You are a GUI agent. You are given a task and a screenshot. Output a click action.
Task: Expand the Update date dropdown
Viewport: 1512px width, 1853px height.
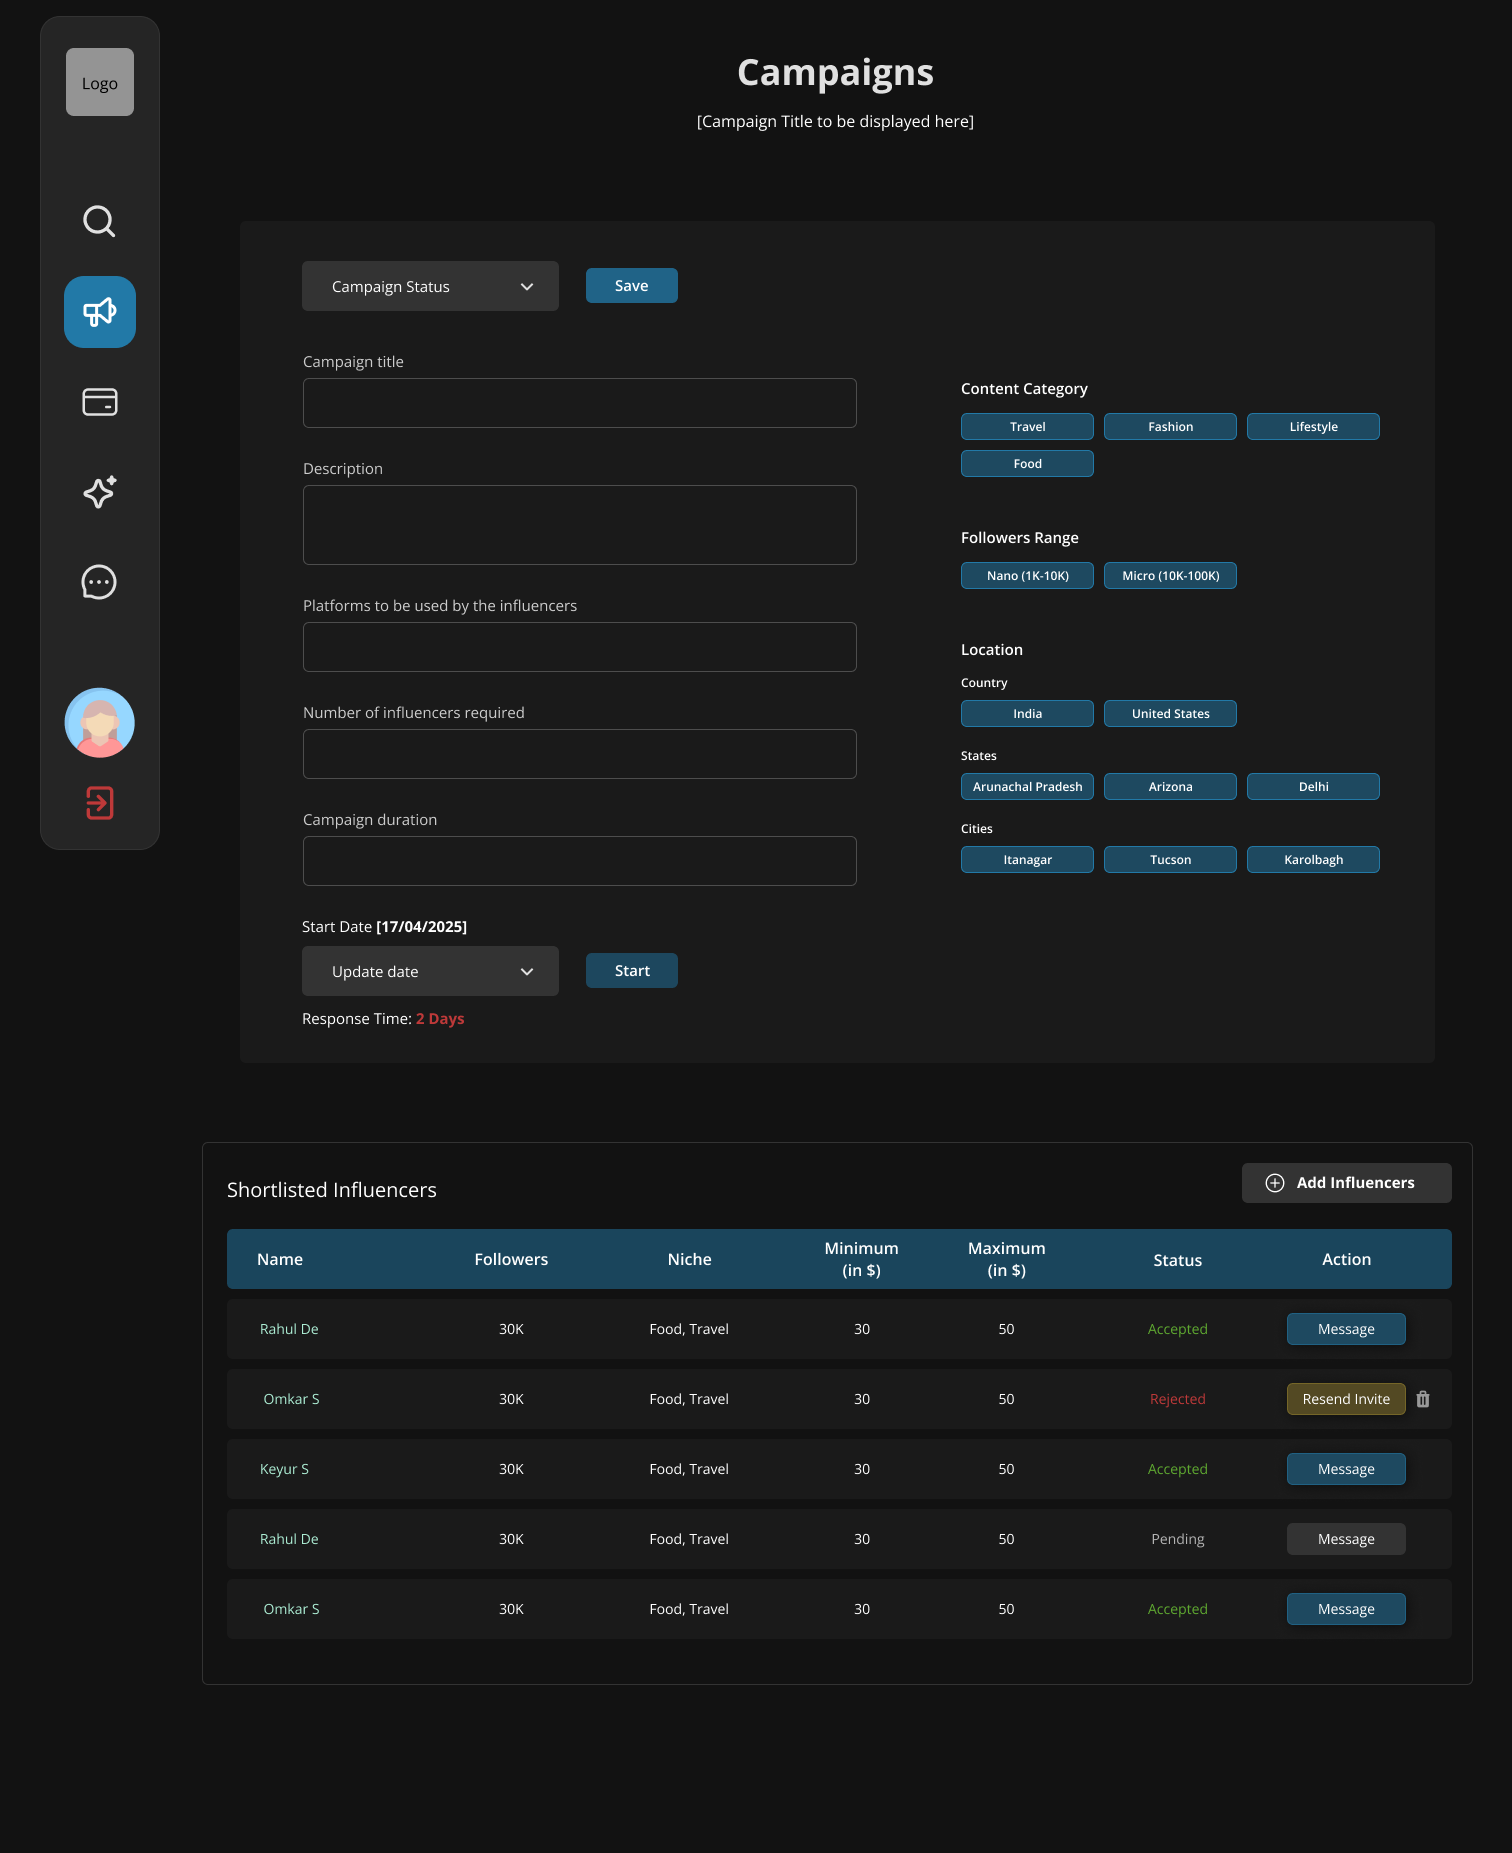pos(430,971)
